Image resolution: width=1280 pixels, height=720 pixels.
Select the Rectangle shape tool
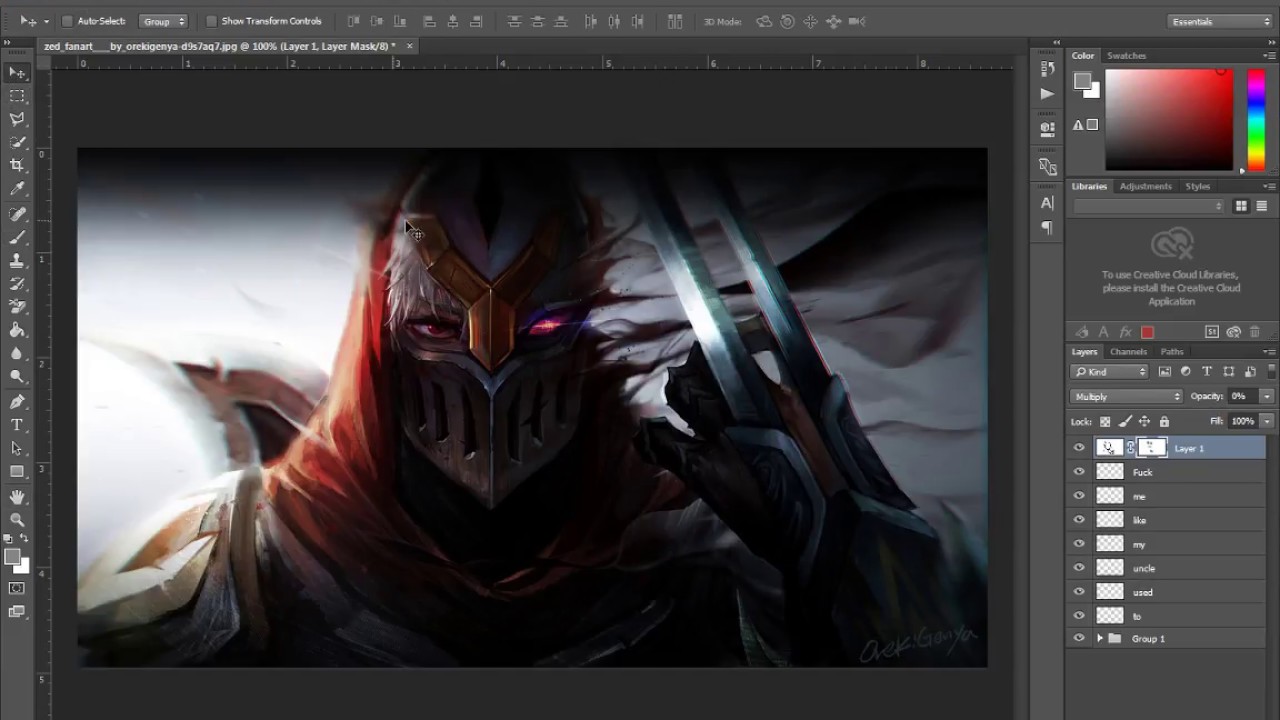[x=17, y=470]
